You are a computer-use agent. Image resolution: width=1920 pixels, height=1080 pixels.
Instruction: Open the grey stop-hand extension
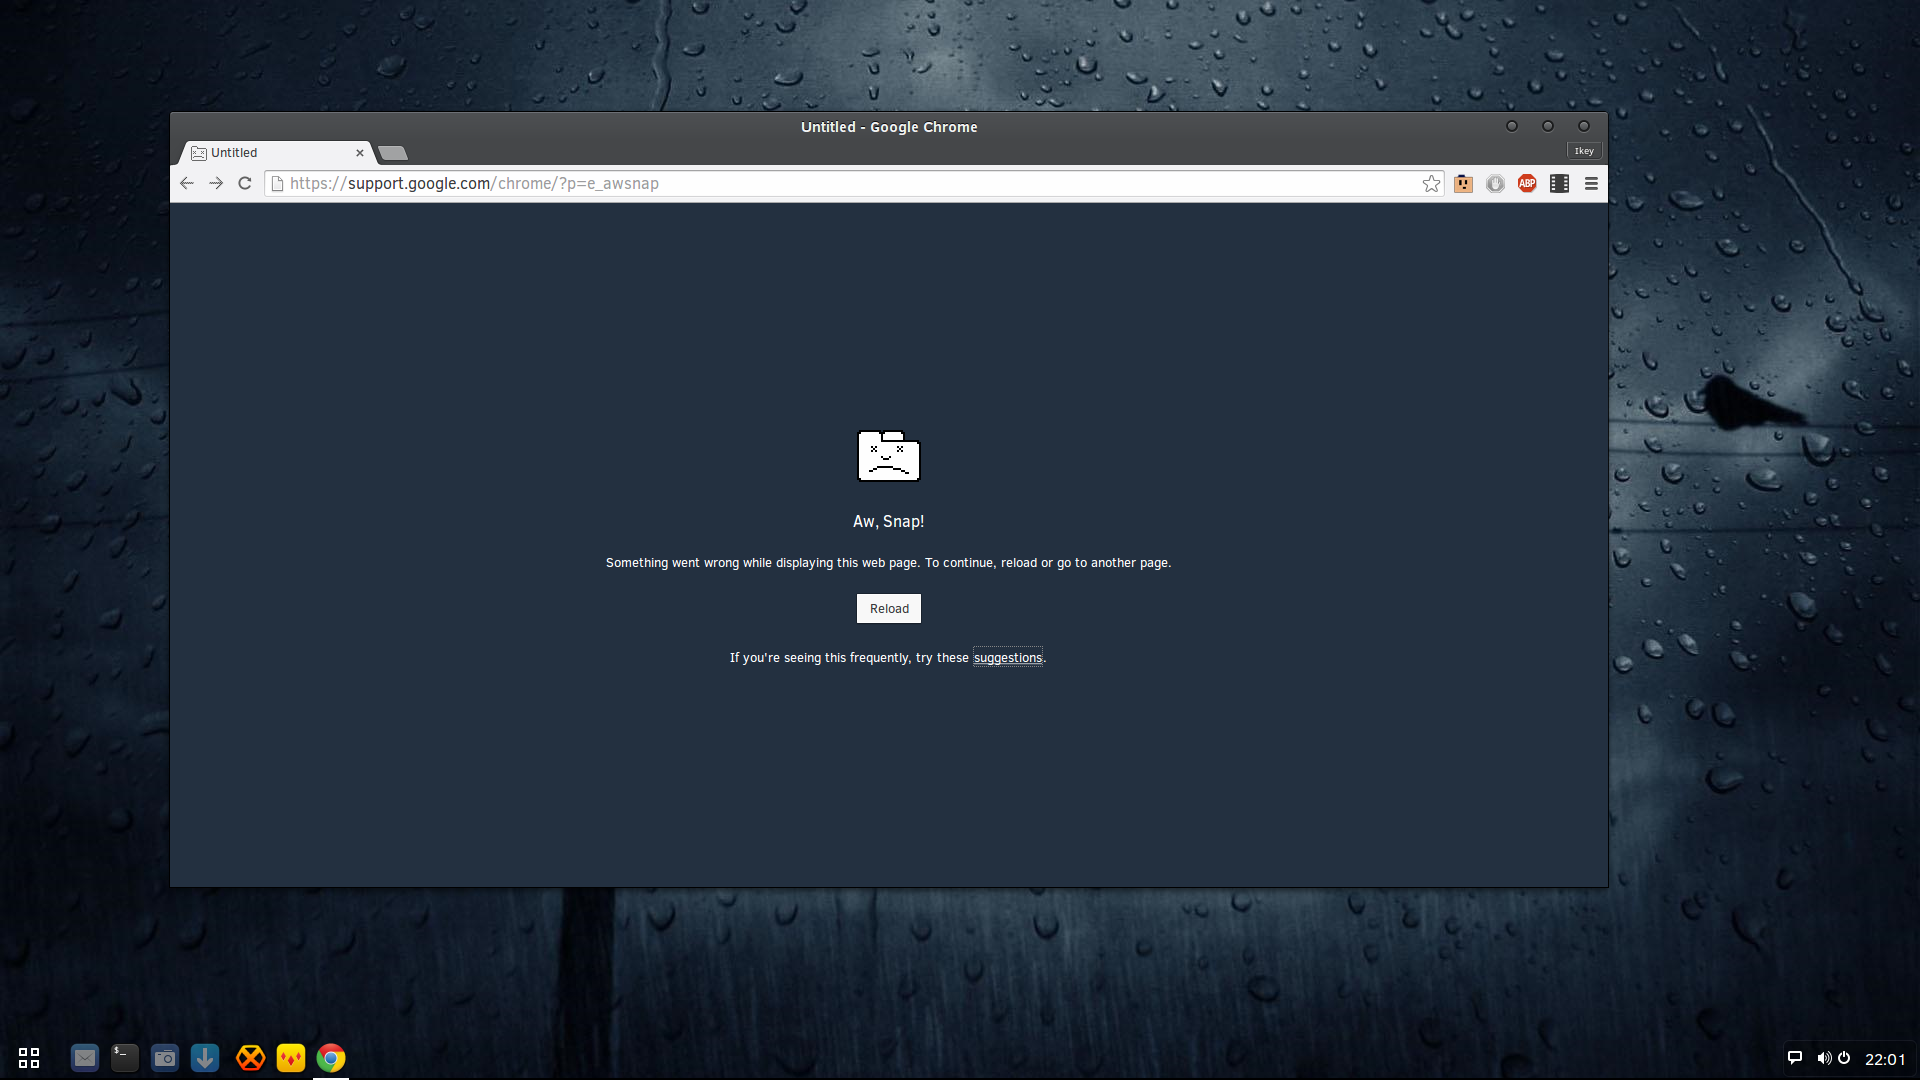[1495, 183]
